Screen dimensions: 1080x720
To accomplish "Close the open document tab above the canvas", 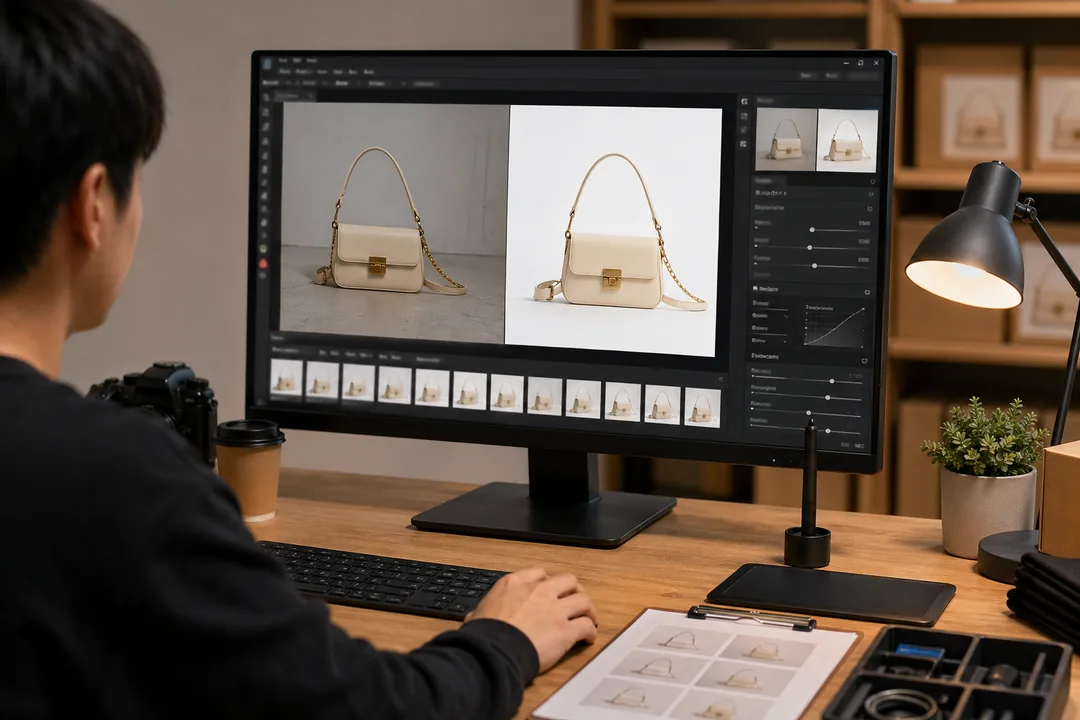I will (311, 96).
